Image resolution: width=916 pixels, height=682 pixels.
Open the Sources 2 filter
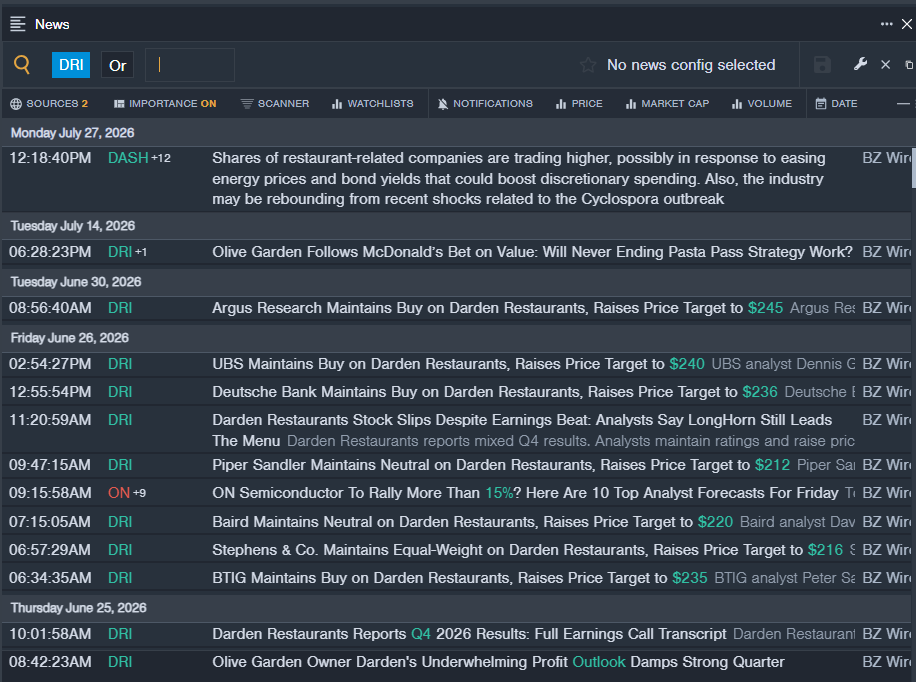49,103
